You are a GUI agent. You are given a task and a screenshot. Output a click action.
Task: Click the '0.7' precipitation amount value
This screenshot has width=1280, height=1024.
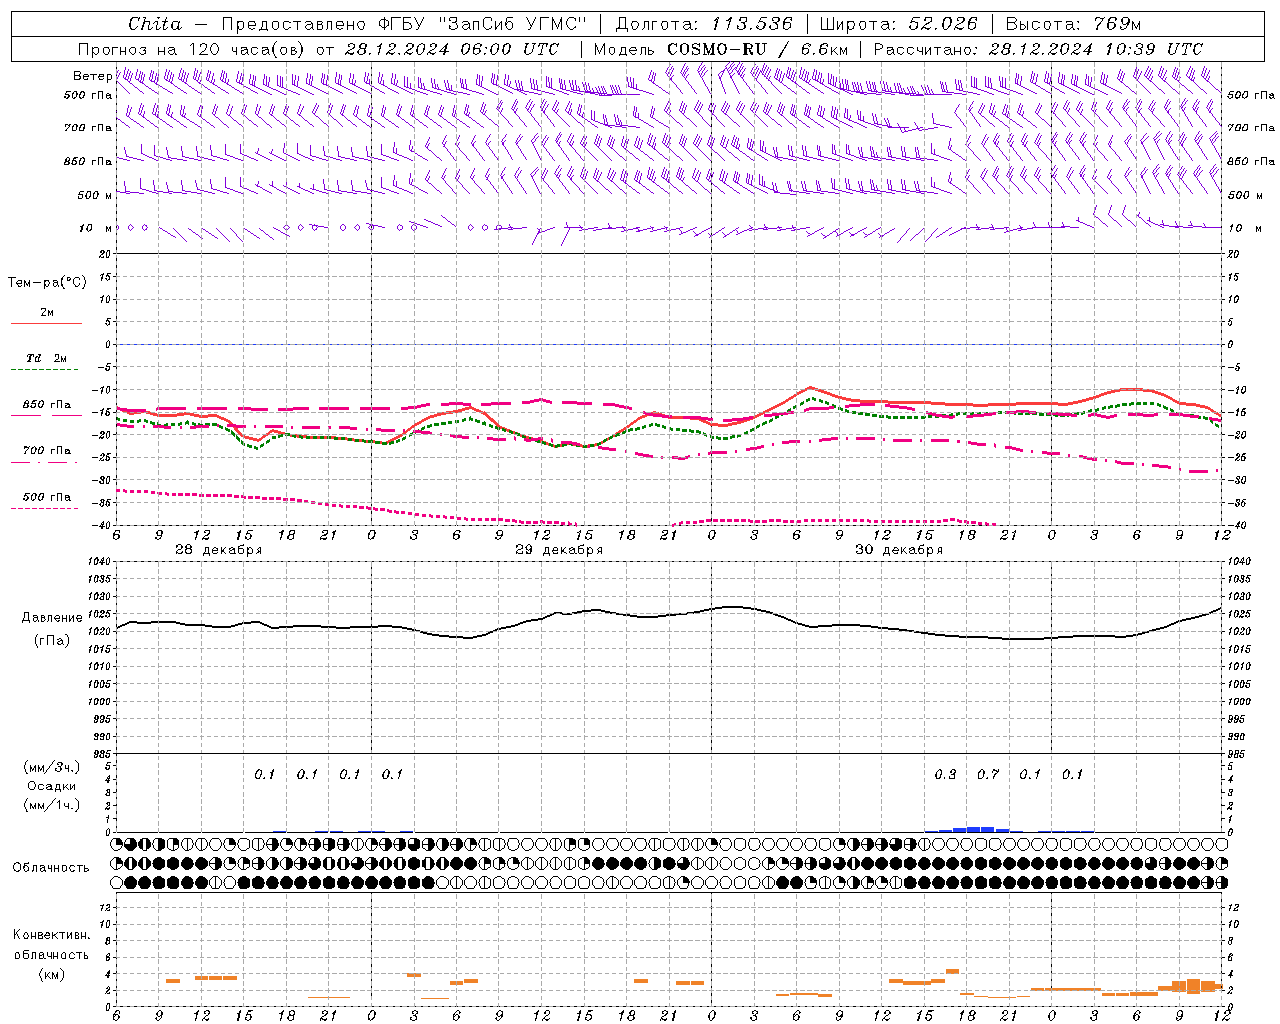pos(988,774)
